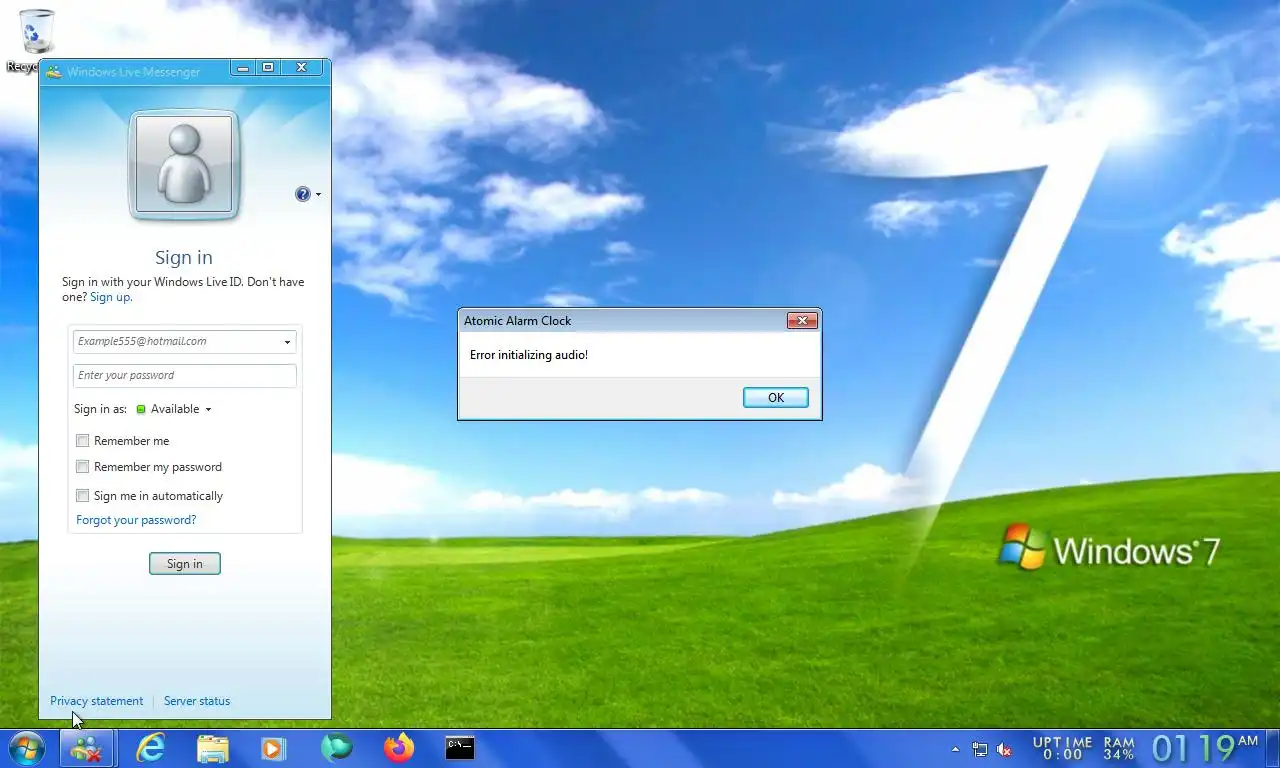
Task: Launch Windows Media Player from taskbar
Action: (273, 748)
